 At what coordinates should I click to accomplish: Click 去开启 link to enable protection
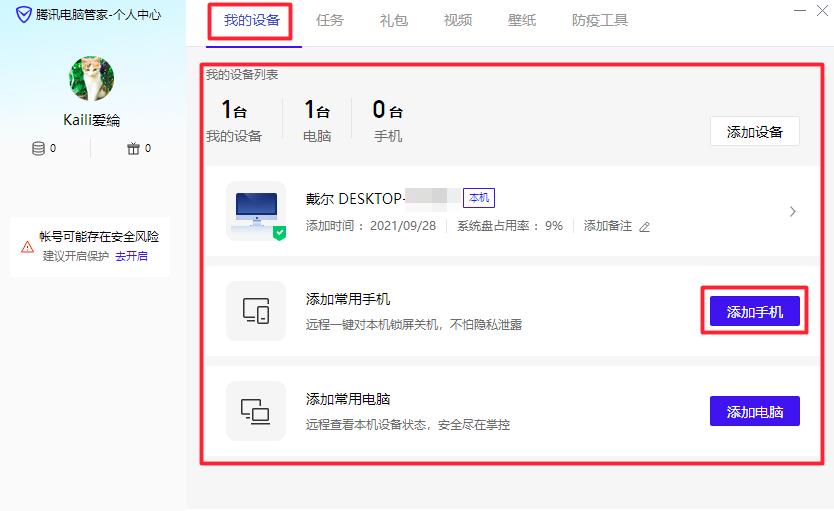[x=131, y=256]
